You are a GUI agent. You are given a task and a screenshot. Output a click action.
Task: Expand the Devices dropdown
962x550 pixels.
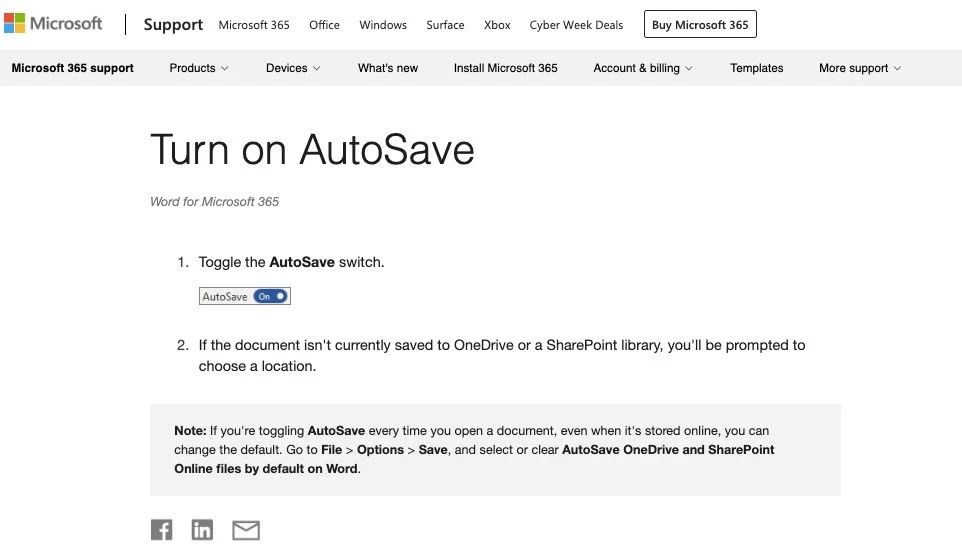coord(293,68)
